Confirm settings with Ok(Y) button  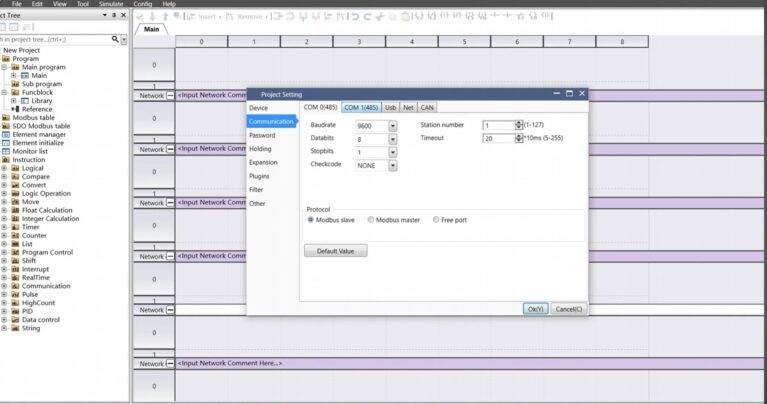click(x=535, y=309)
